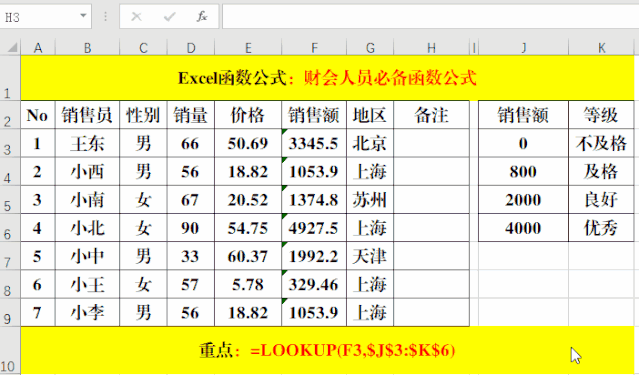Click quantity cell '33'
The width and height of the screenshot is (639, 375).
(x=191, y=256)
